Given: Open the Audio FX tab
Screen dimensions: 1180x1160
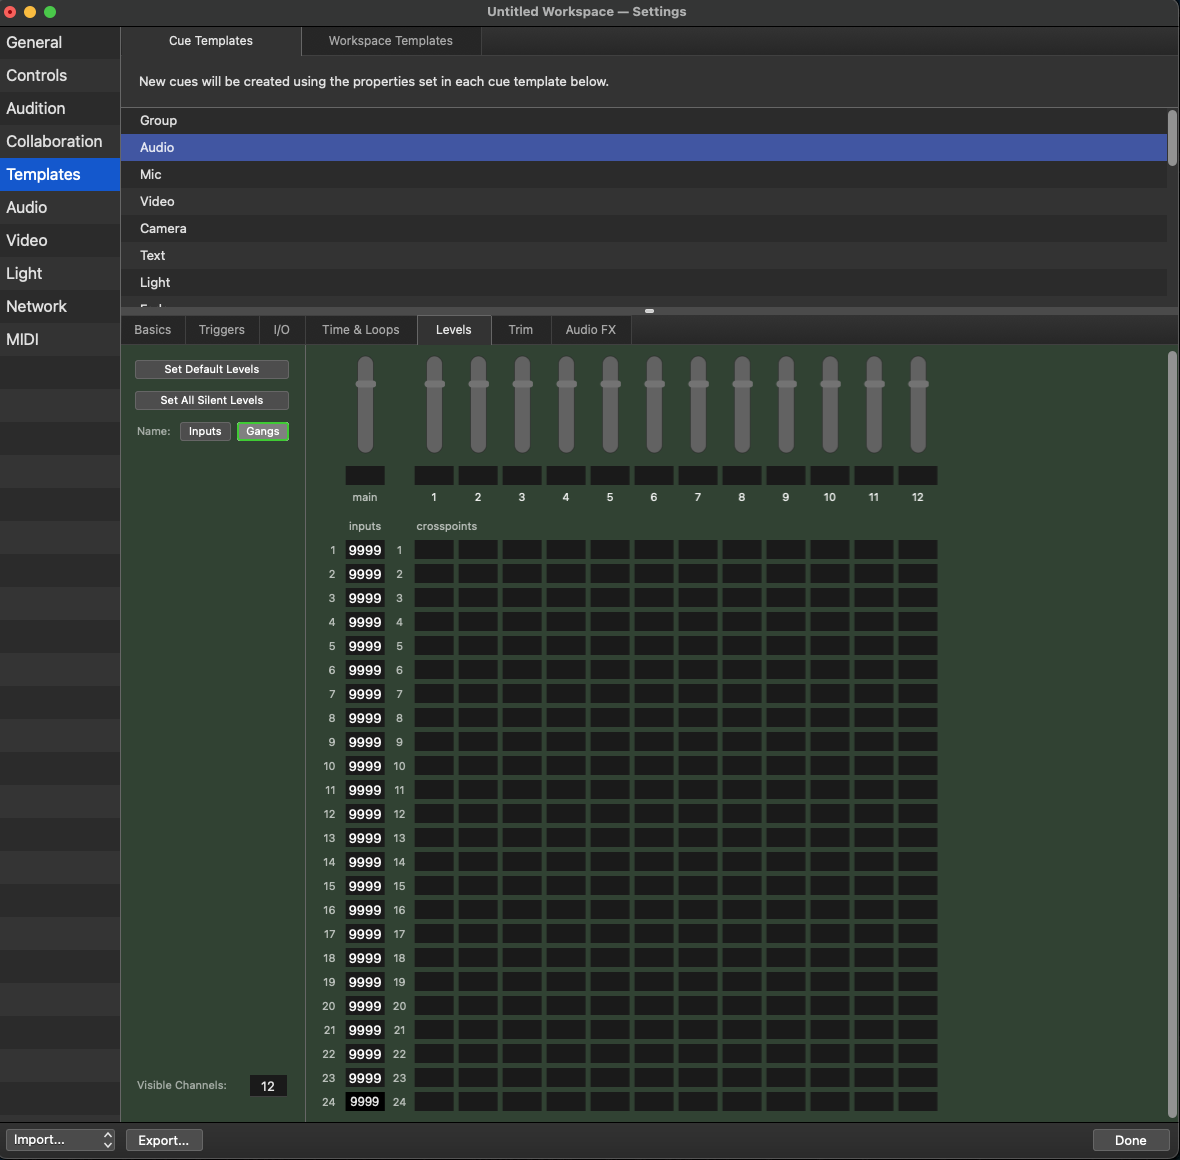Looking at the screenshot, I should point(590,330).
